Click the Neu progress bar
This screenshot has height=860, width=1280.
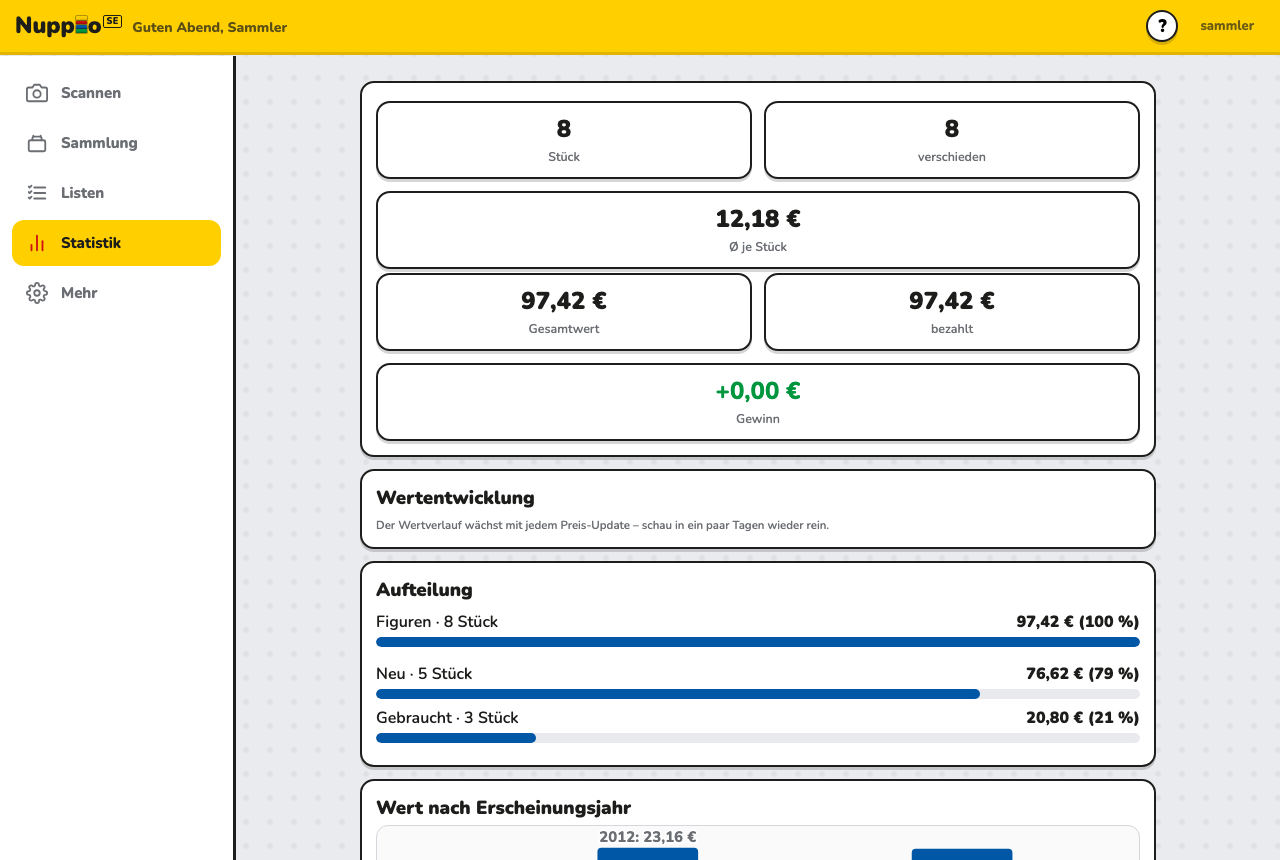pos(758,694)
